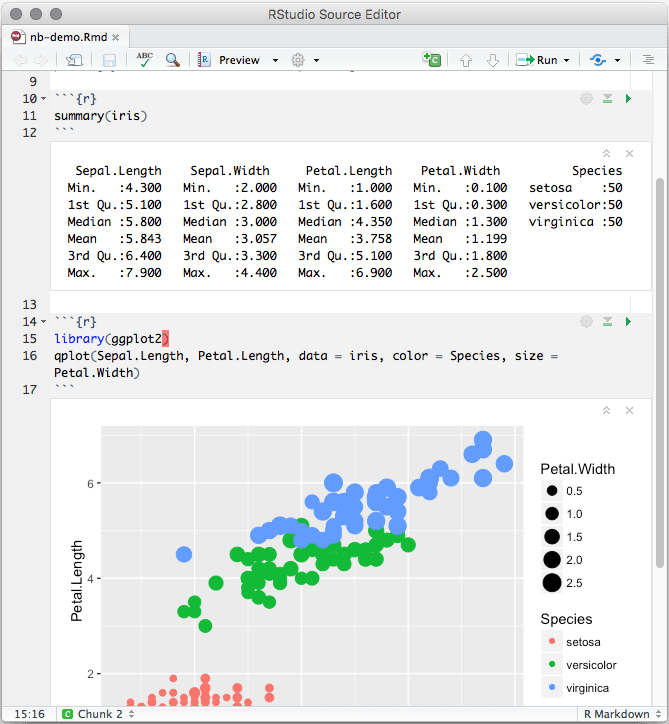
Task: Open chunk options for summary(iris) chunk
Action: pos(586,98)
